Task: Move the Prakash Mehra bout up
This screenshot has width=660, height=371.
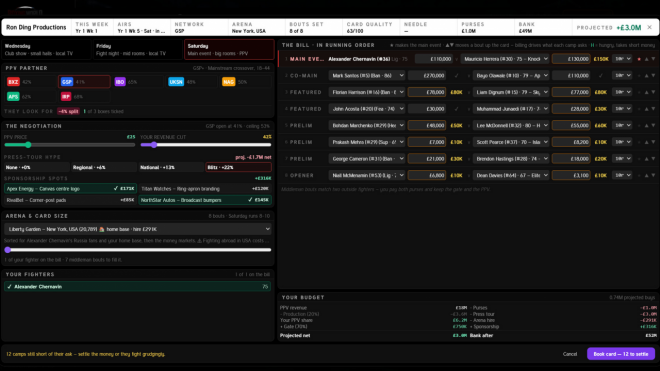Action: click(647, 142)
